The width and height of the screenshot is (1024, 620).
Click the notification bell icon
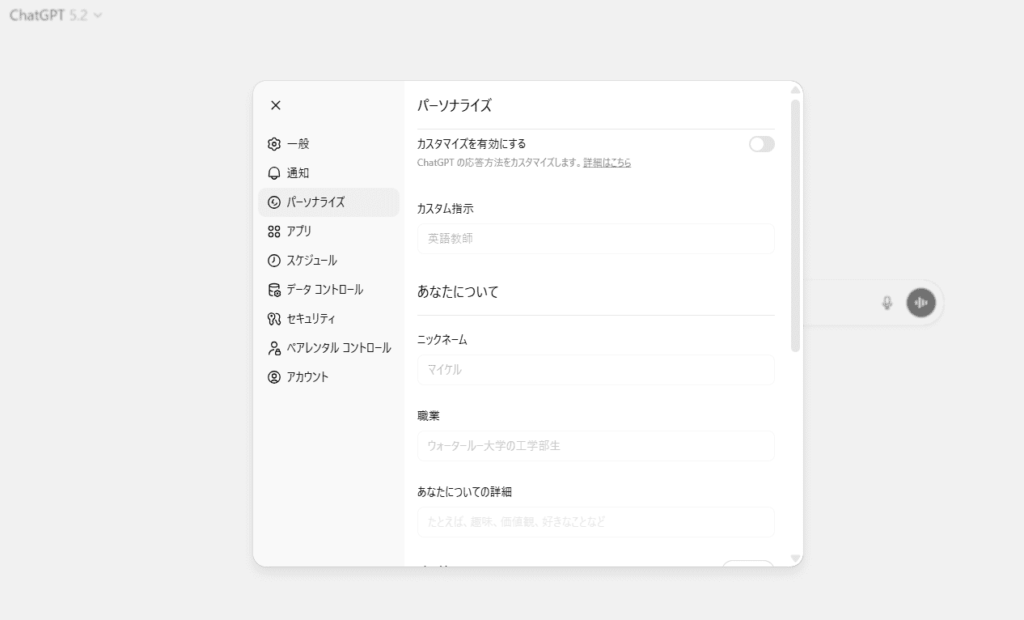tap(274, 173)
